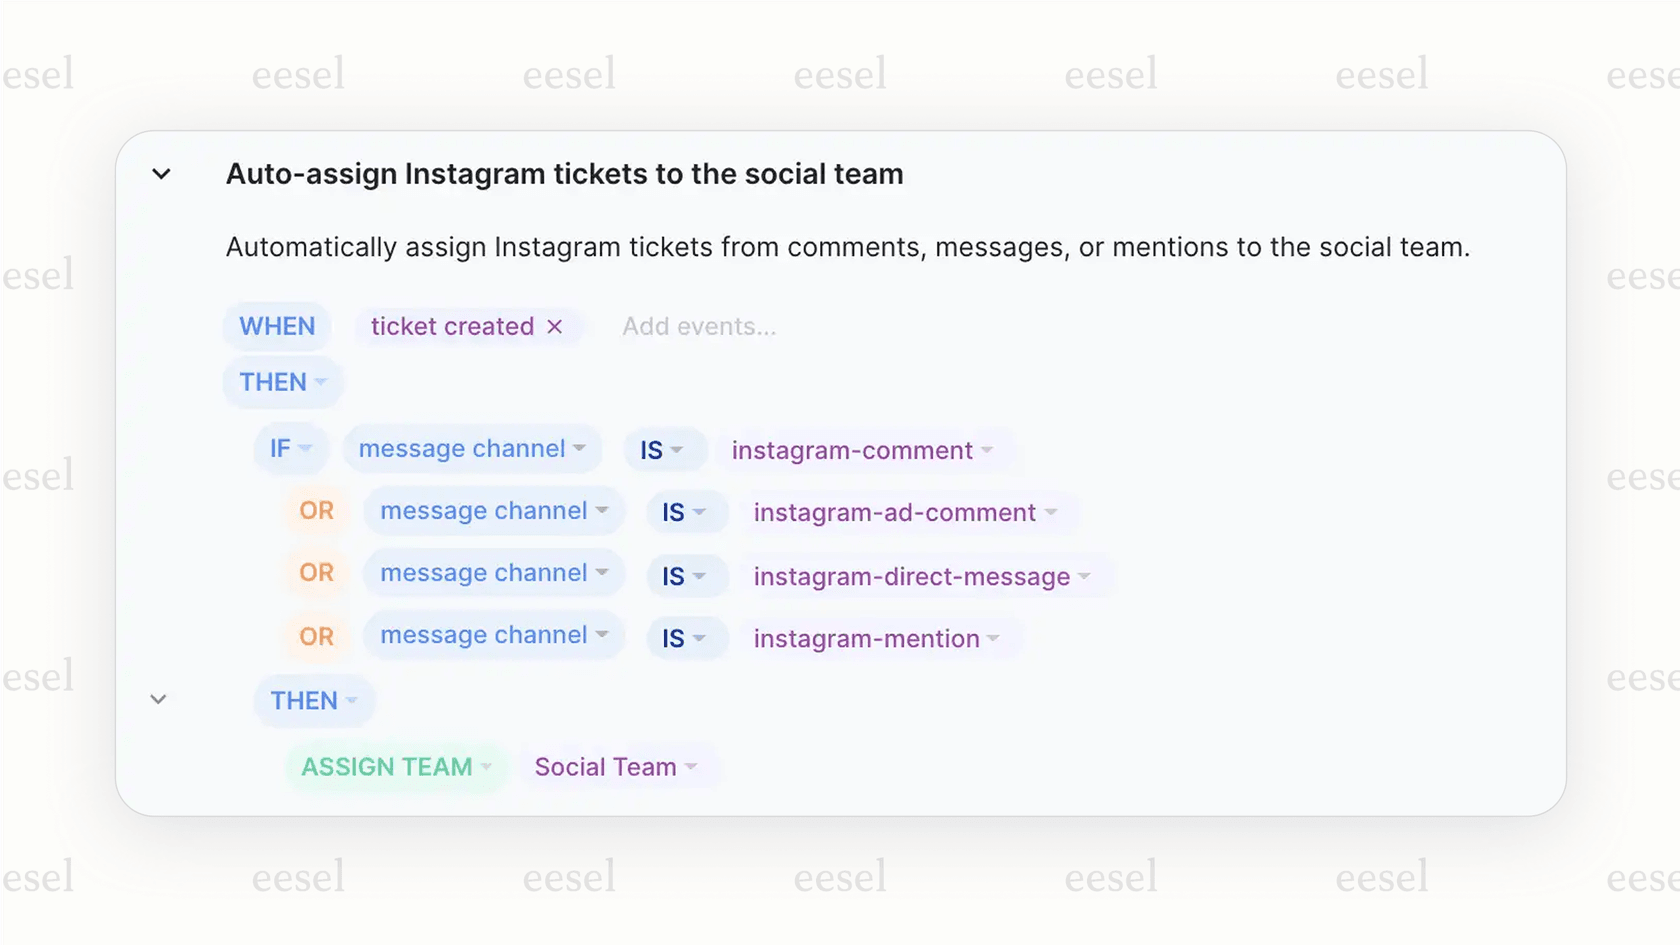1680x945 pixels.
Task: Select the WHEN trigger chip
Action: [276, 326]
